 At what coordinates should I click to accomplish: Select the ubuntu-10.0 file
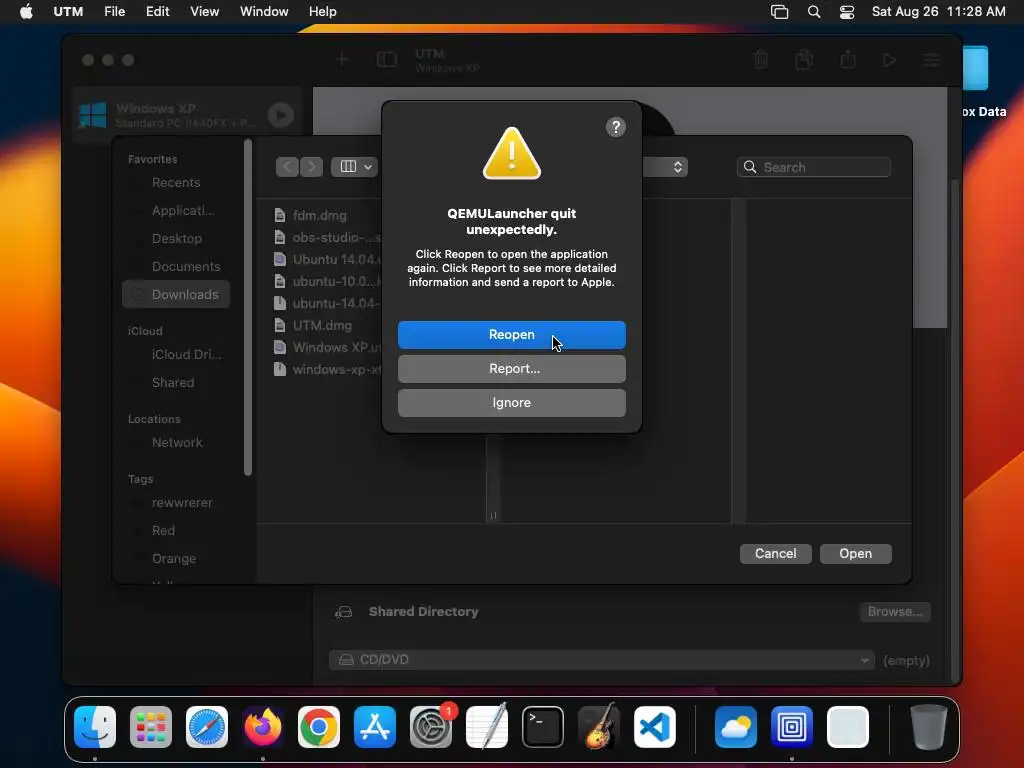click(327, 281)
